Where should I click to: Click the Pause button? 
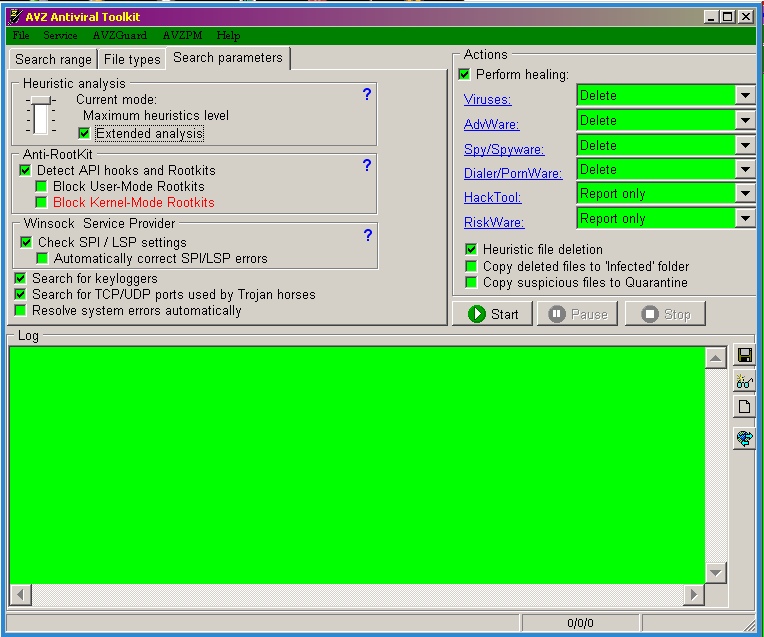(x=577, y=314)
